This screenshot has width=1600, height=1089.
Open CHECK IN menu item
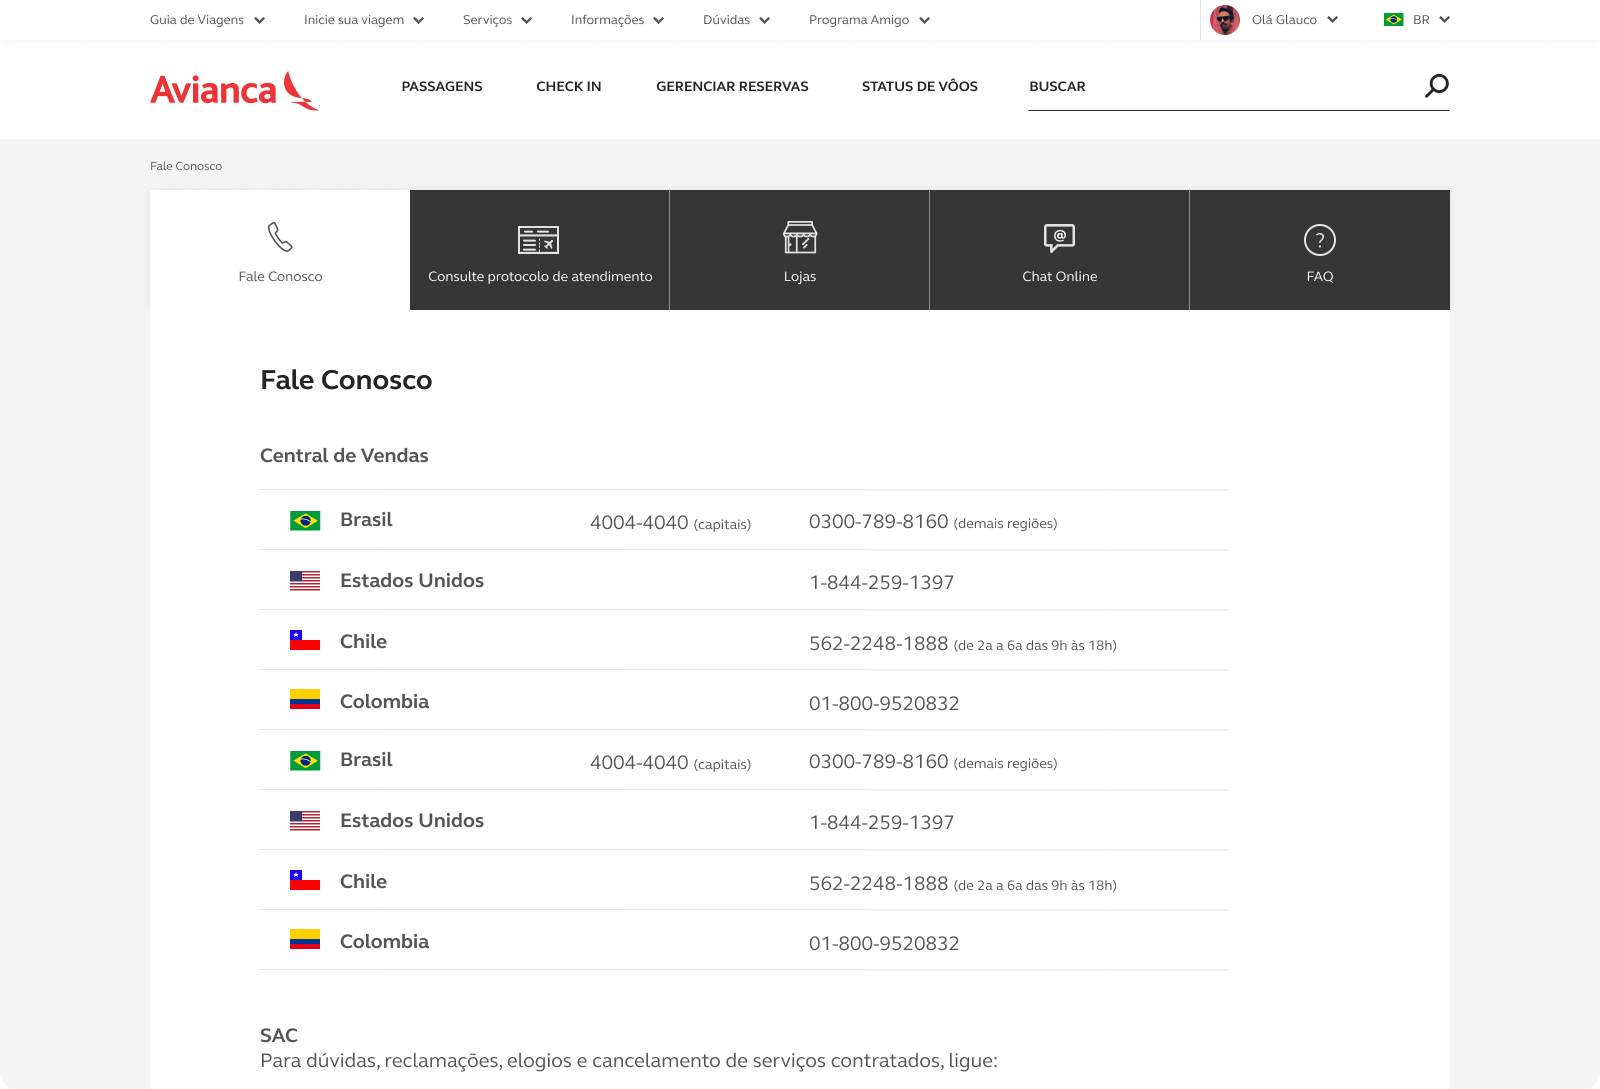569,86
